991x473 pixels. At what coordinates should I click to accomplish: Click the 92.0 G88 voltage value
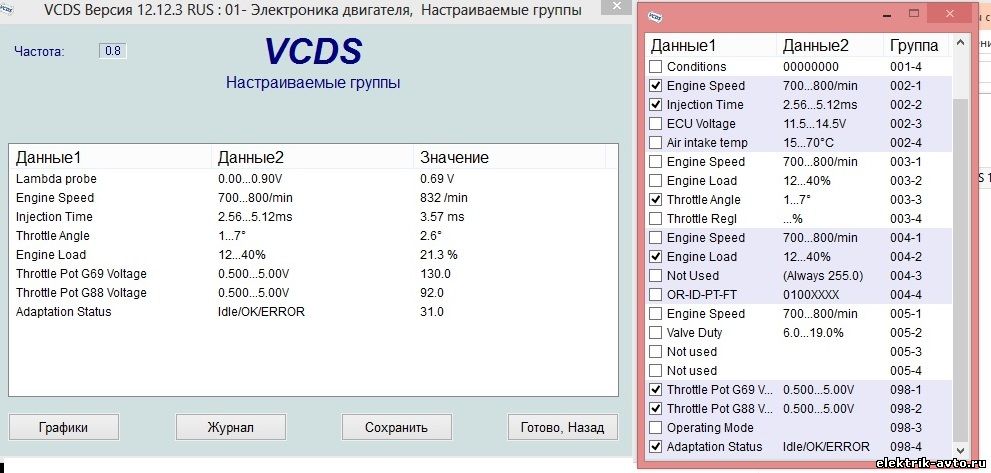click(x=432, y=293)
